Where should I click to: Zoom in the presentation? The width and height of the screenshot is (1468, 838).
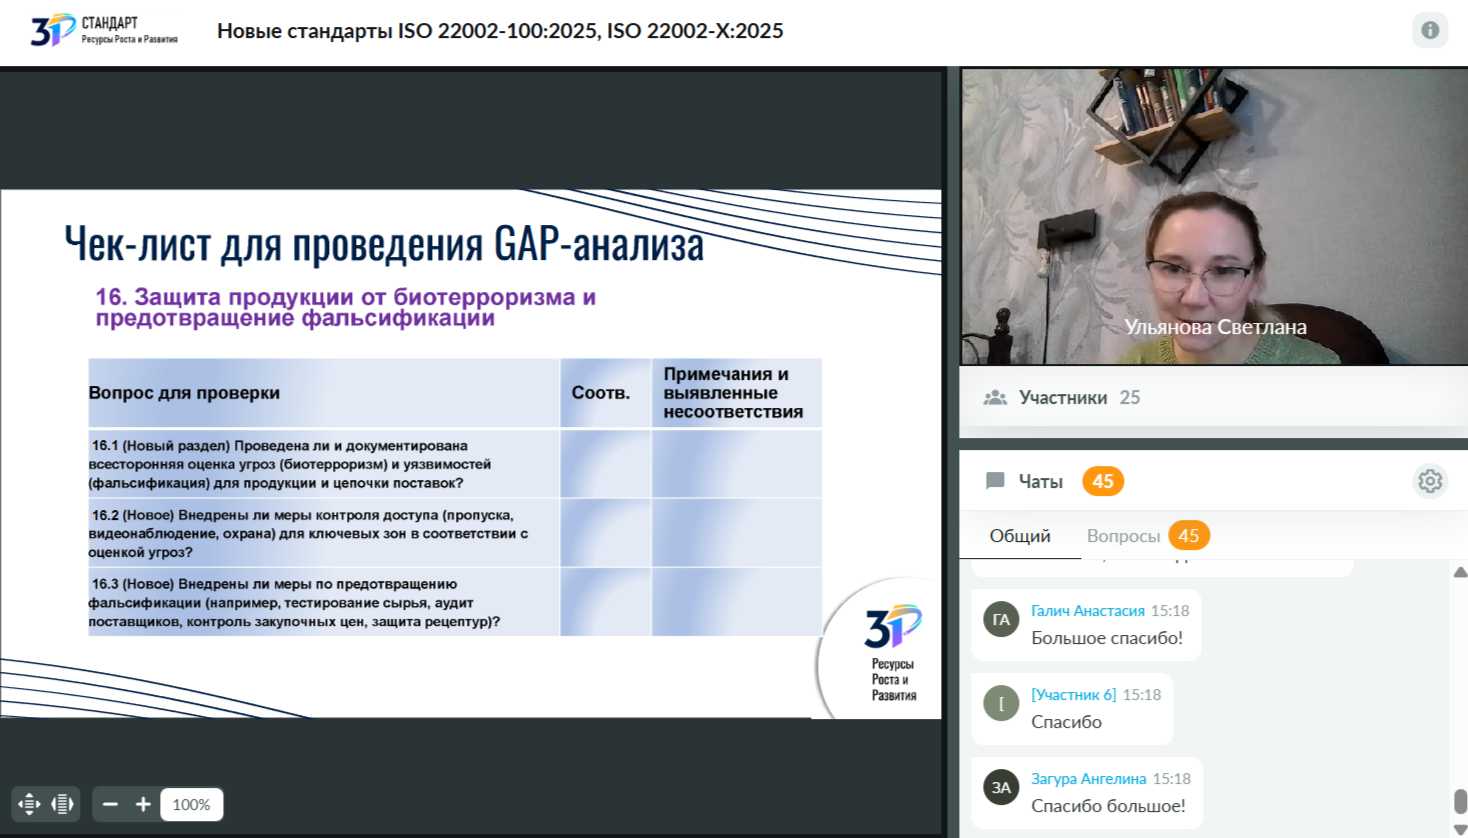point(143,804)
